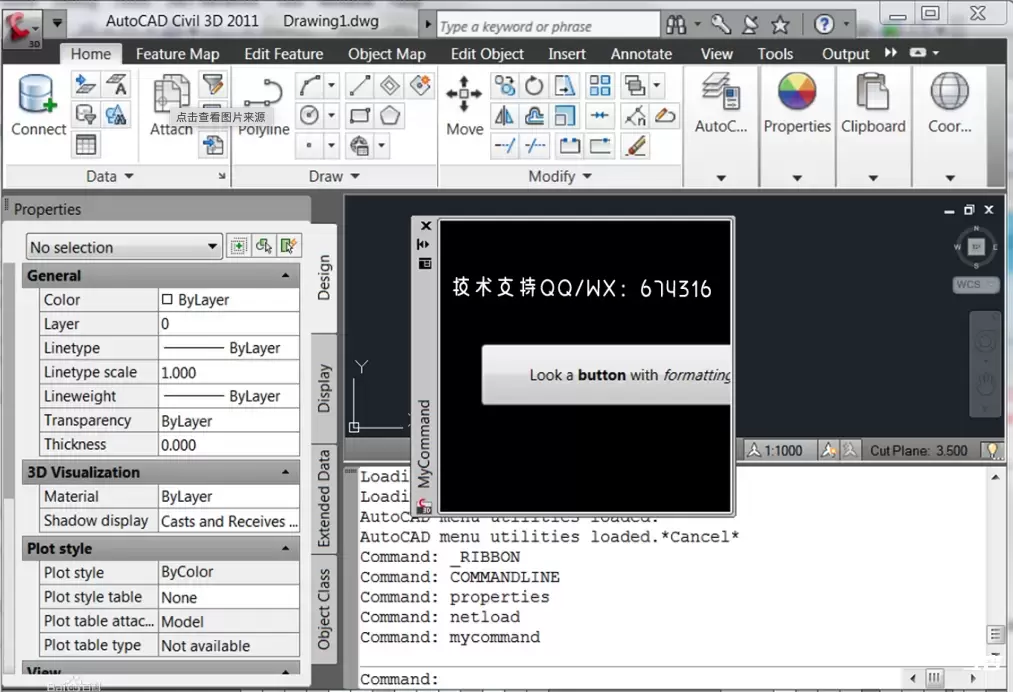Screen dimensions: 1013x692
Task: Switch to the Insert ribbon tab
Action: pos(567,54)
